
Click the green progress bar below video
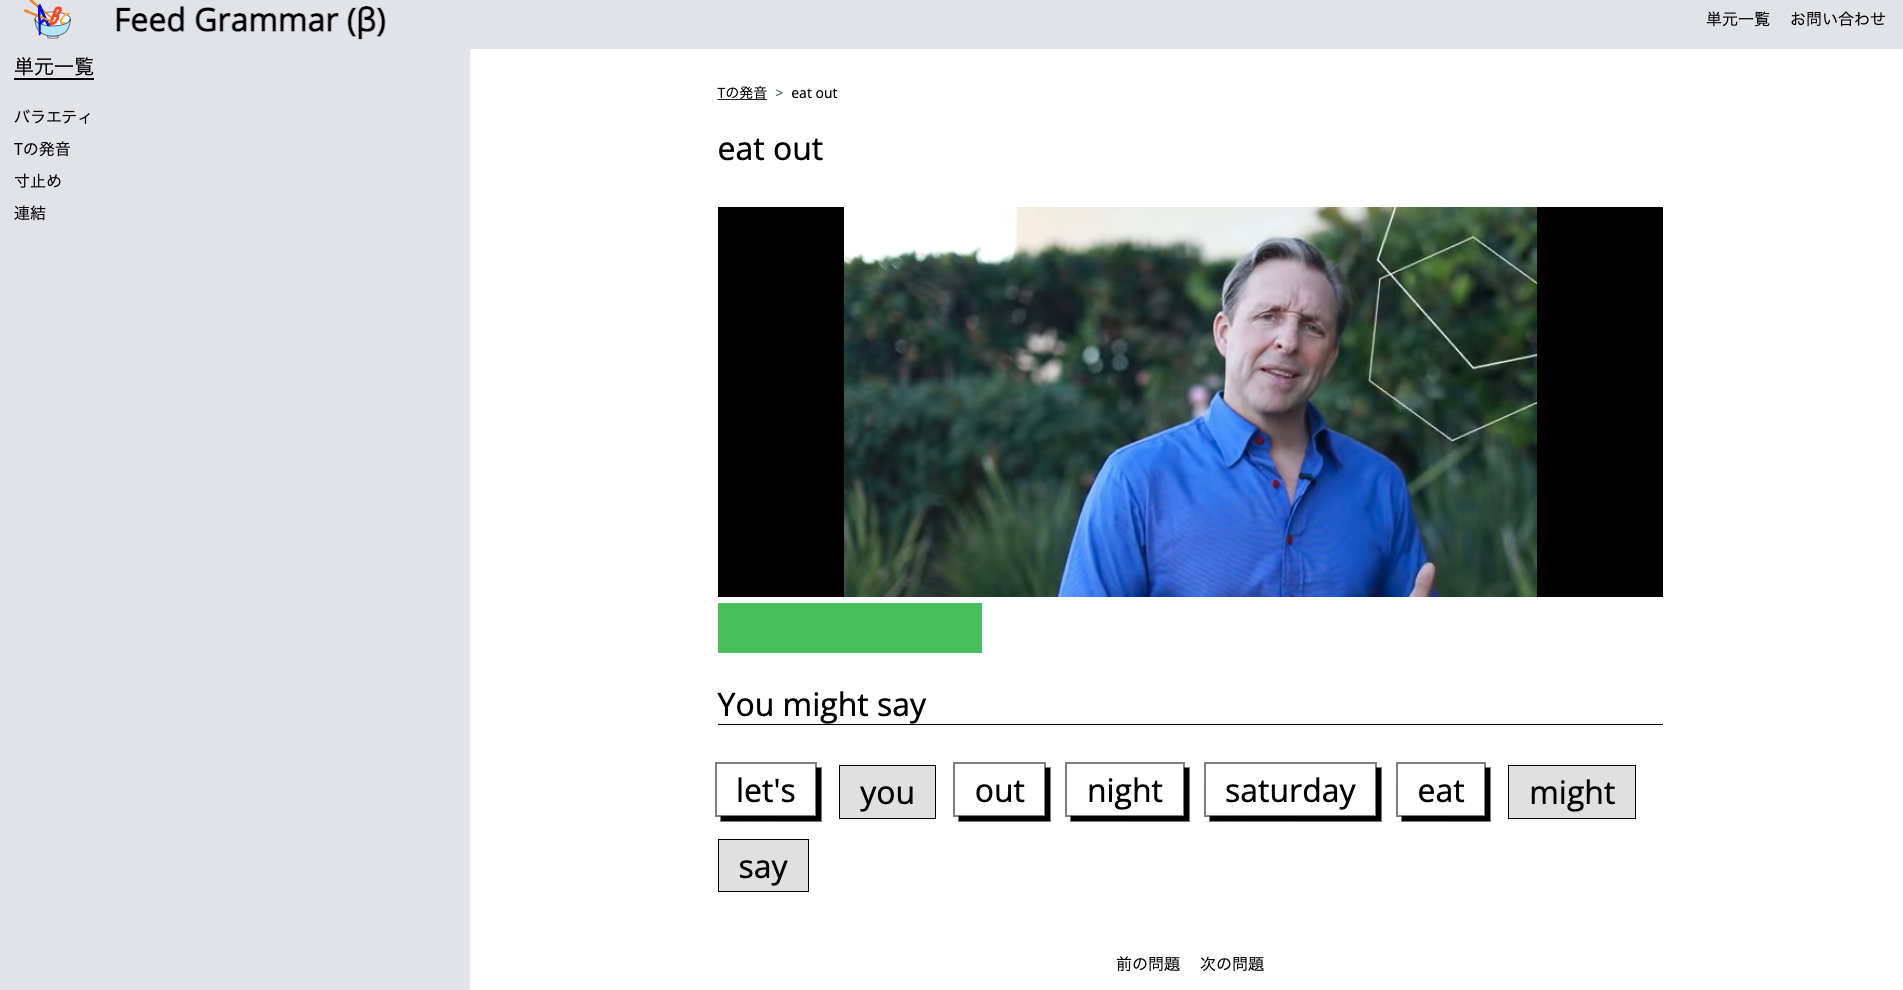click(x=849, y=628)
